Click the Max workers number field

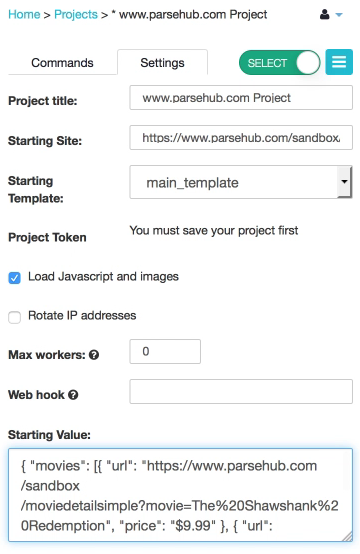(165, 352)
